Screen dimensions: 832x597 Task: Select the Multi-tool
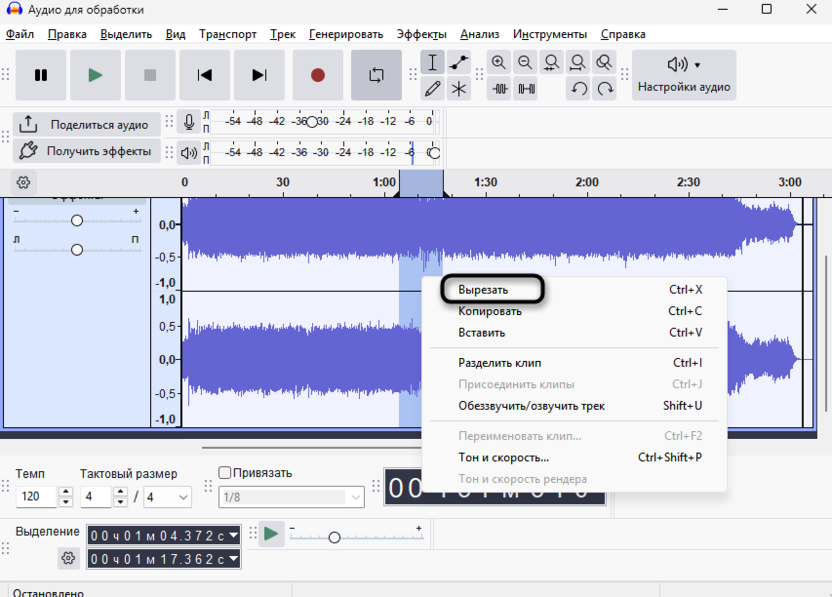457,89
